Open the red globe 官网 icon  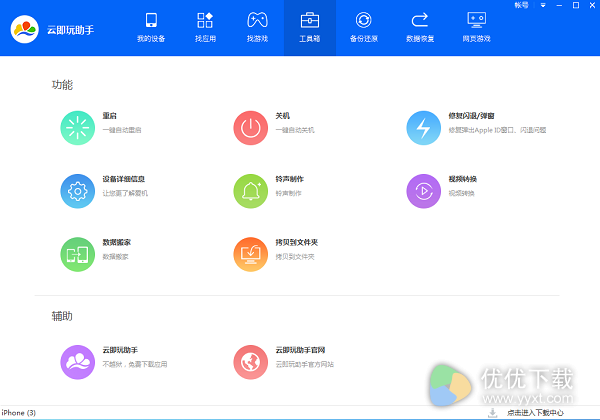coord(251,362)
